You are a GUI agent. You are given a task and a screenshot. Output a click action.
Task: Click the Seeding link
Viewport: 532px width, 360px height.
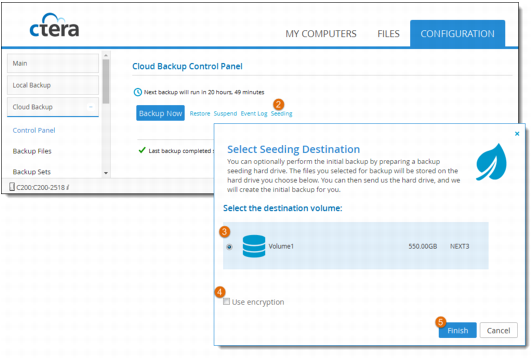click(x=281, y=113)
